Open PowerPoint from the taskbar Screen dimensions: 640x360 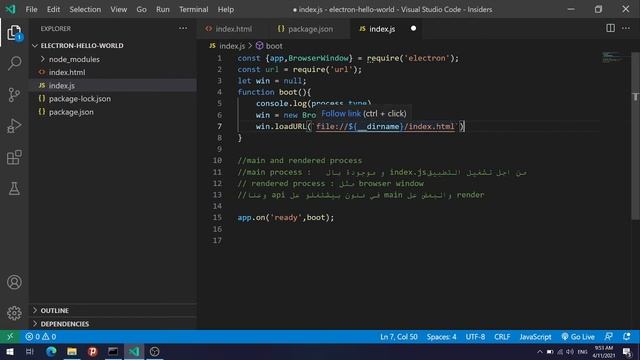(93, 351)
